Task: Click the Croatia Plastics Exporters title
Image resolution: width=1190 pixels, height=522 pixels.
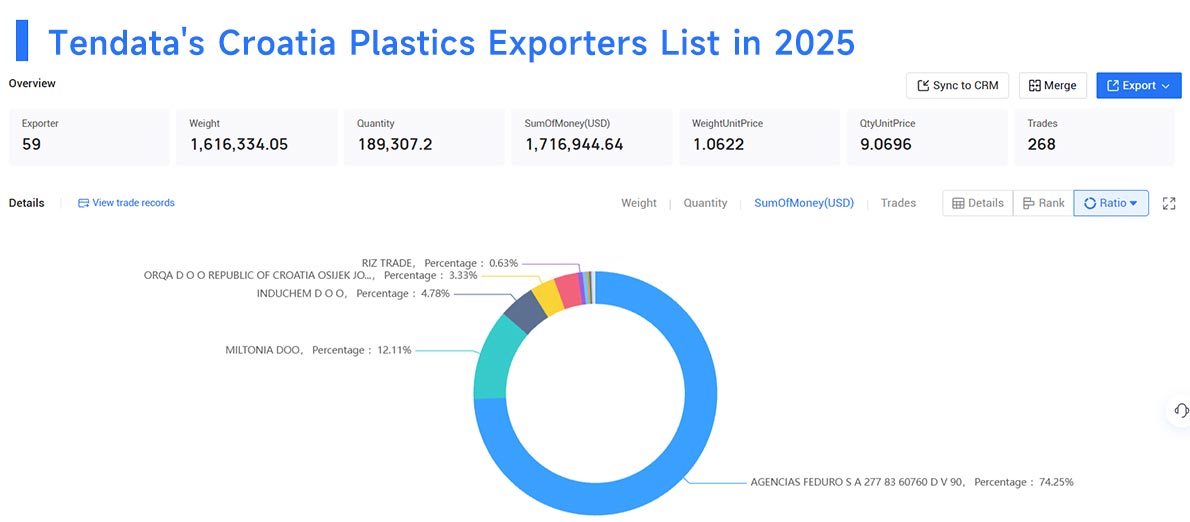Action: [x=451, y=42]
